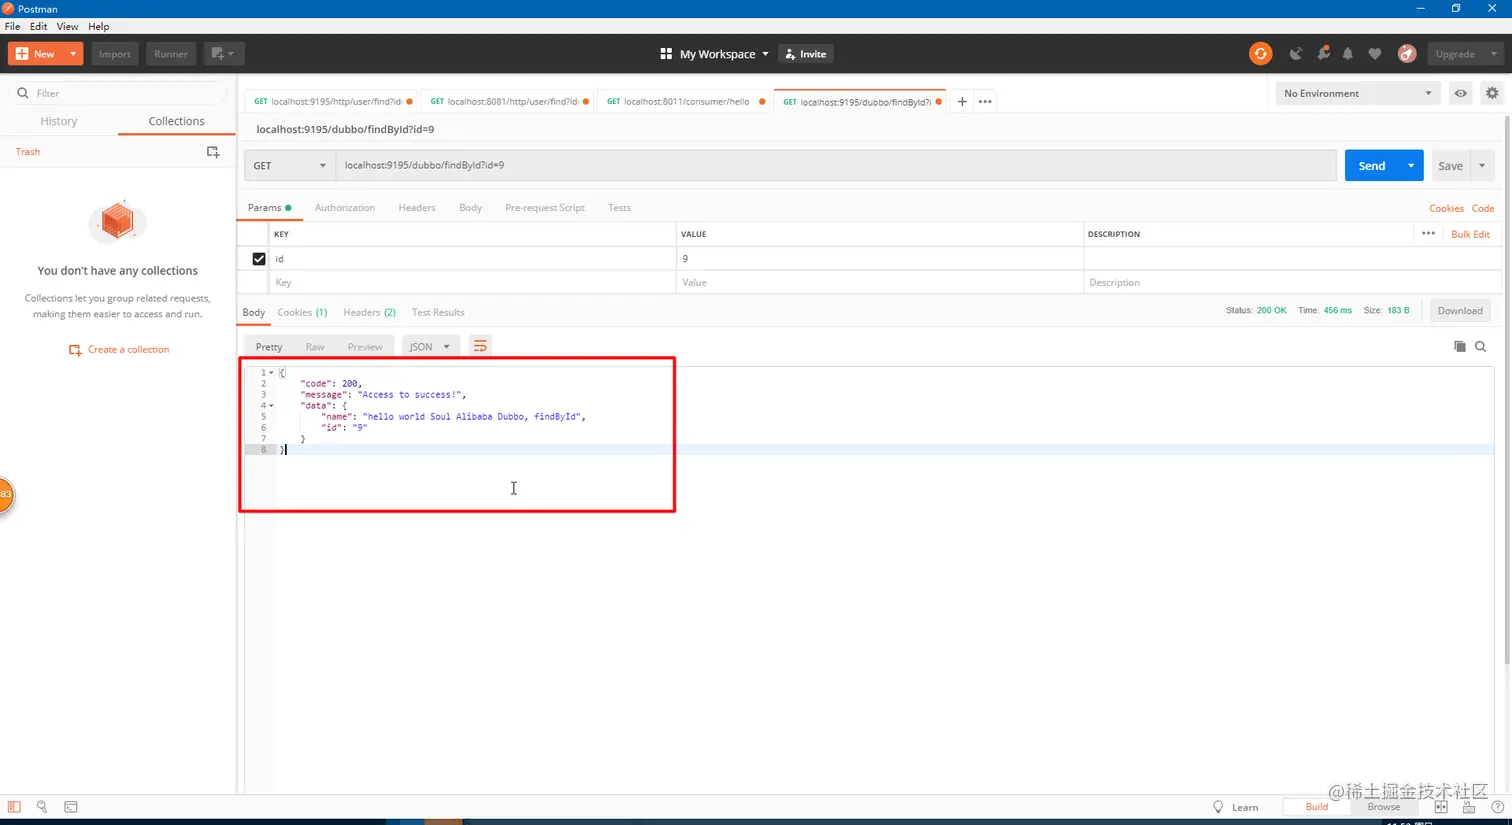Image resolution: width=1512 pixels, height=825 pixels.
Task: Switch to the Authorization tab
Action: [x=345, y=208]
